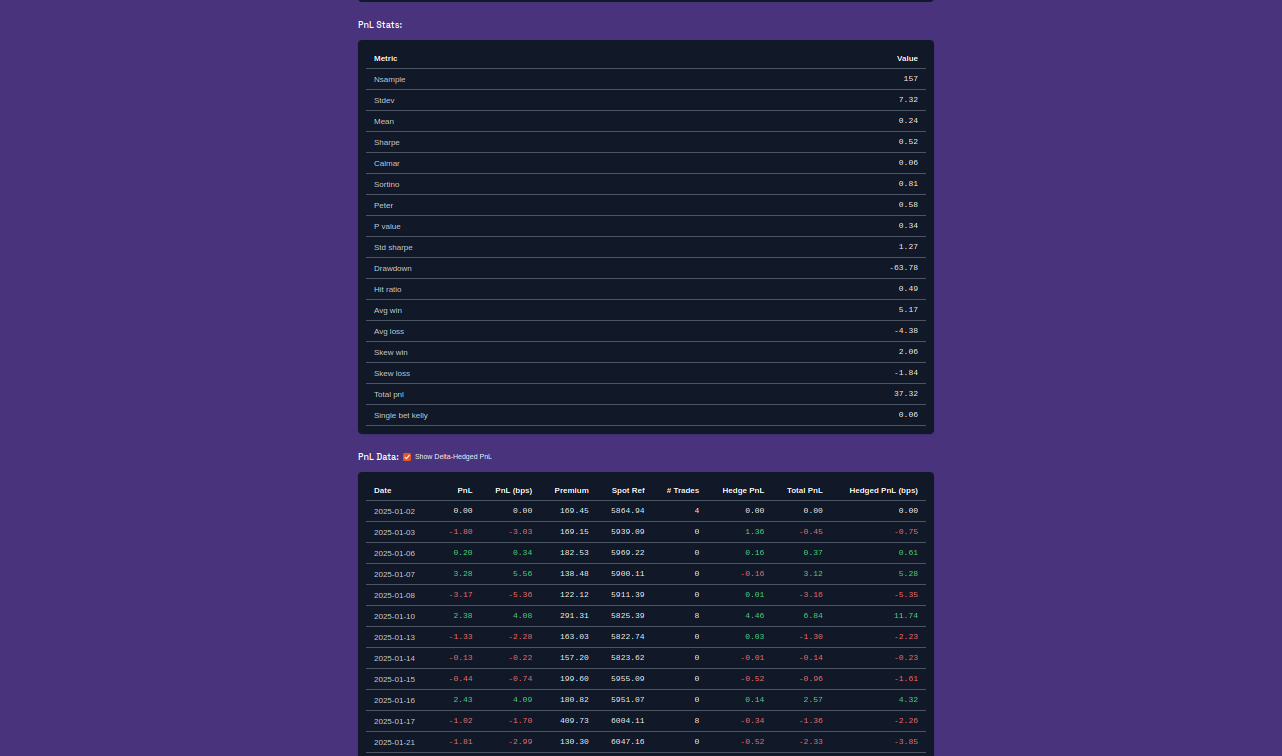This screenshot has width=1282, height=756.
Task: Click the date 2025-01-03 in PnL Data
Action: coord(394,532)
